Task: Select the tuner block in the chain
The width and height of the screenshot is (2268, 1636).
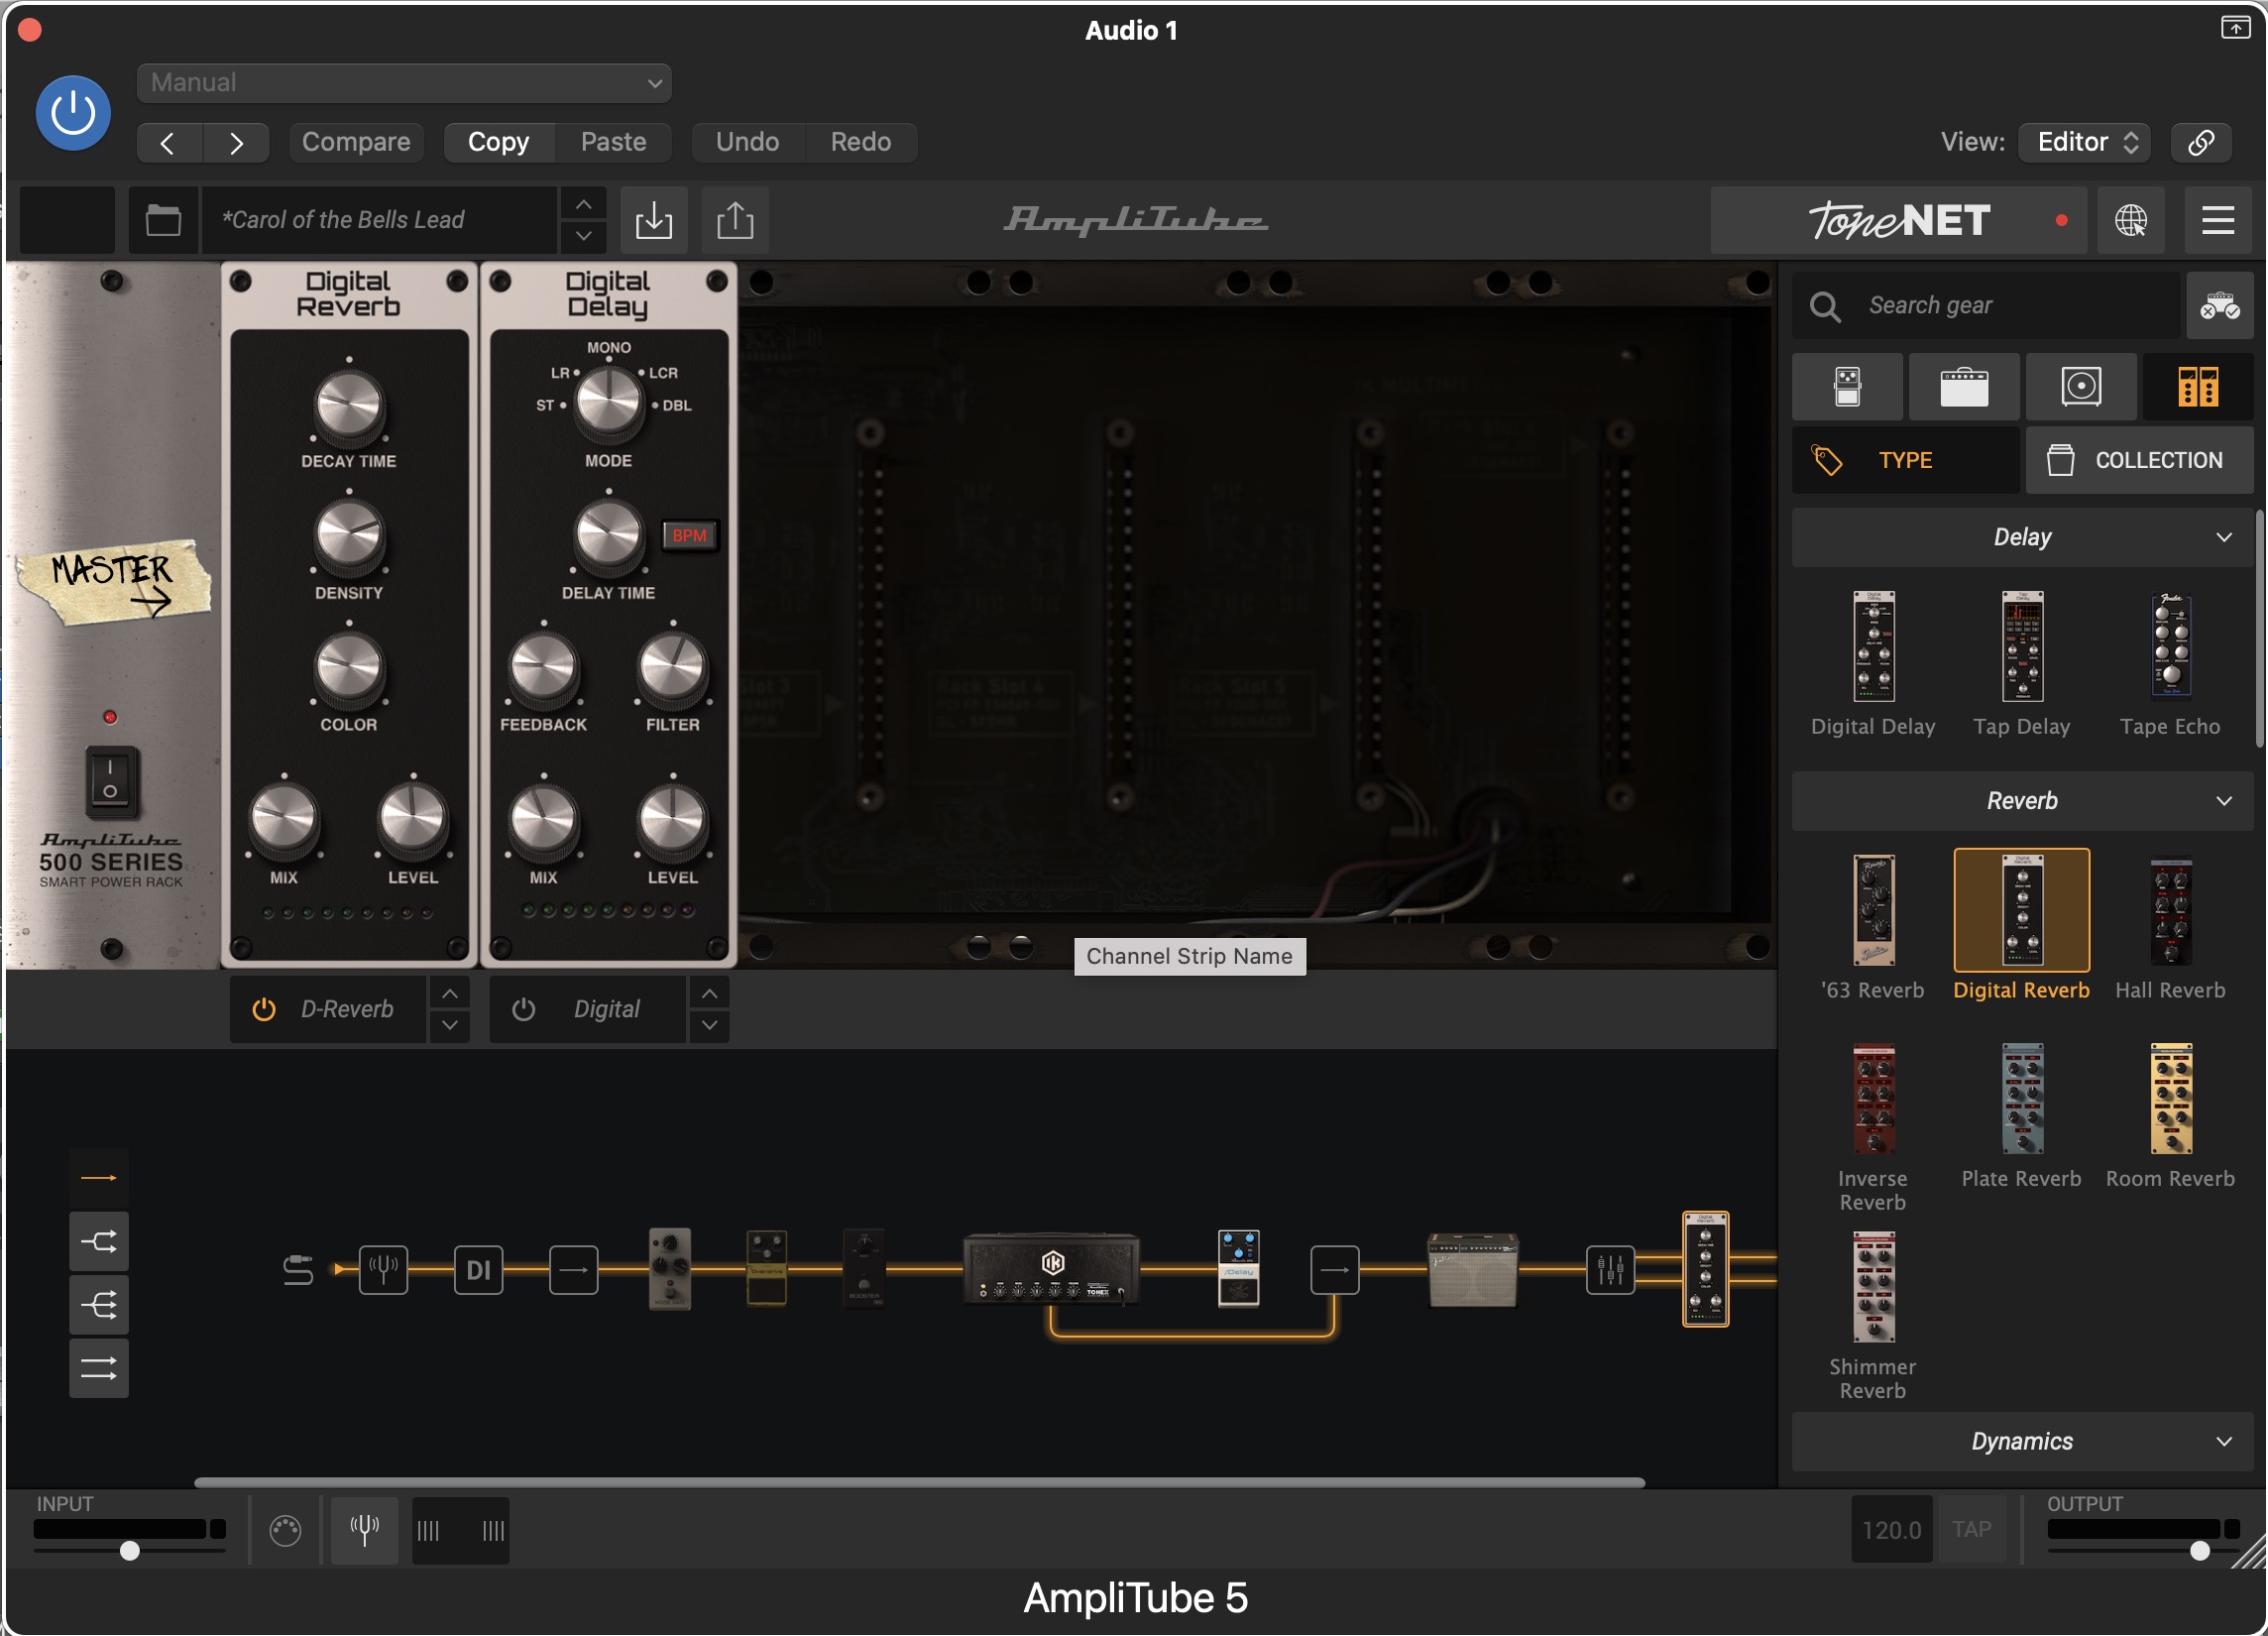Action: click(384, 1271)
